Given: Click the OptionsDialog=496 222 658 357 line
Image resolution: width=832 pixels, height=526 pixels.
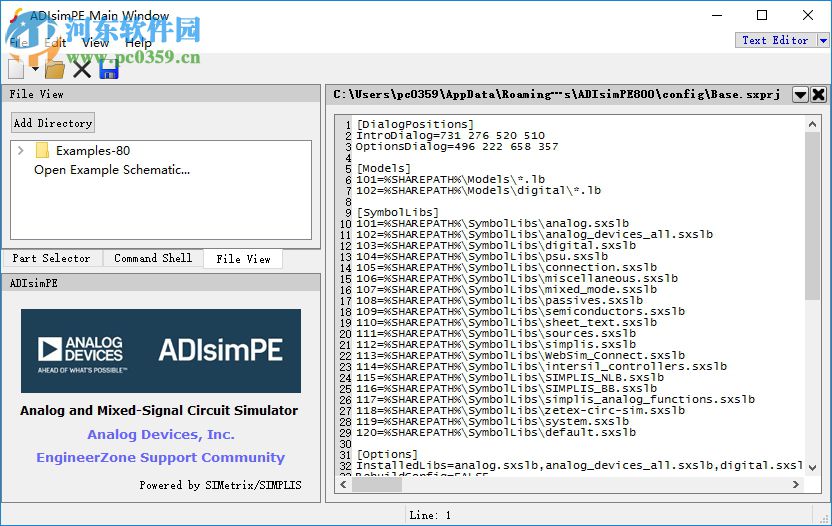Looking at the screenshot, I should (457, 146).
